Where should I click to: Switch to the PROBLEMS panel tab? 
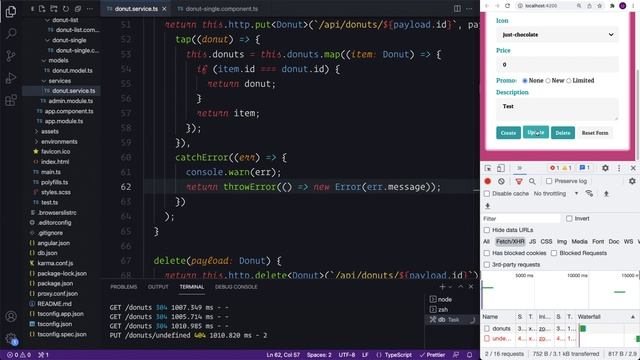click(x=124, y=287)
